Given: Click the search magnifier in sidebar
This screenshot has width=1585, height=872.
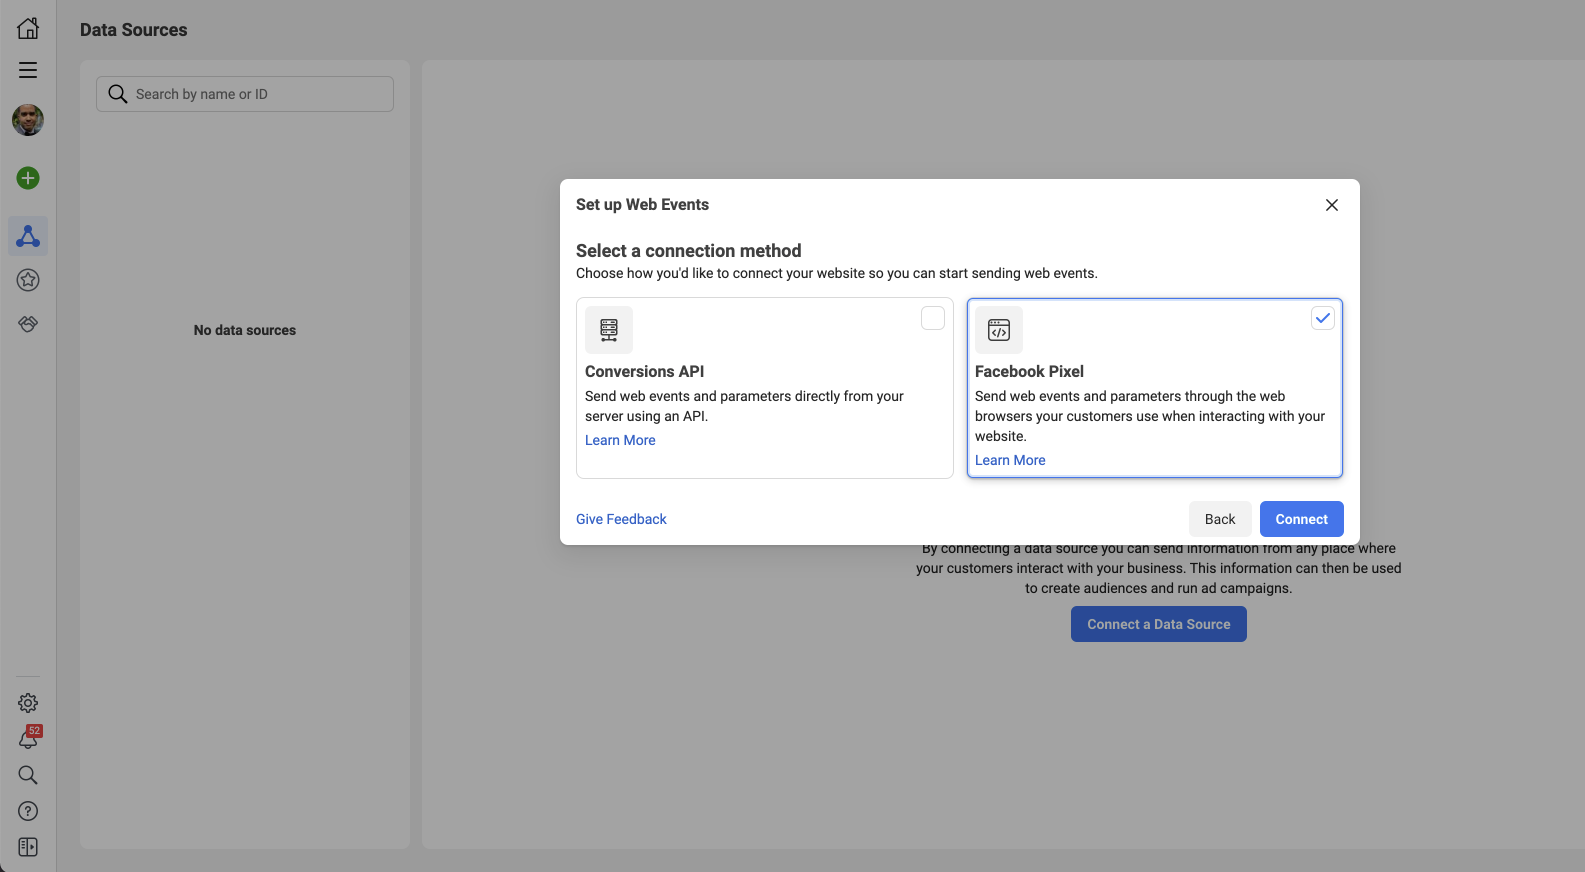Looking at the screenshot, I should pos(28,775).
